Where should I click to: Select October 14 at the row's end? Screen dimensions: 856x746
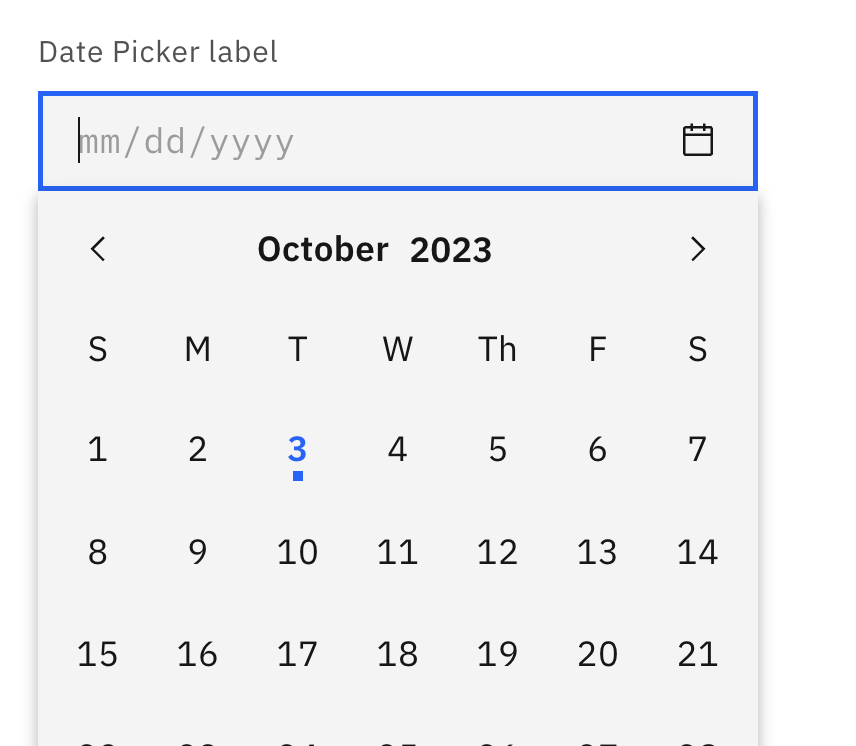697,552
